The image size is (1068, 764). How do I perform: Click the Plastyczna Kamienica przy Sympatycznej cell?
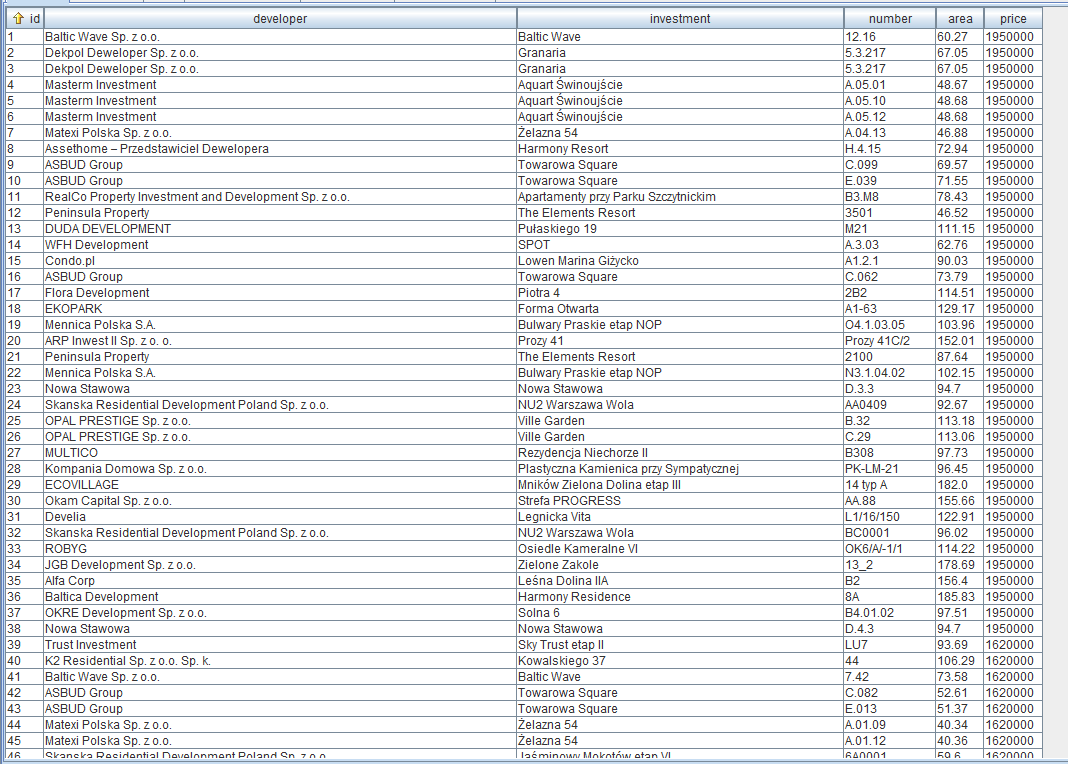coord(627,469)
